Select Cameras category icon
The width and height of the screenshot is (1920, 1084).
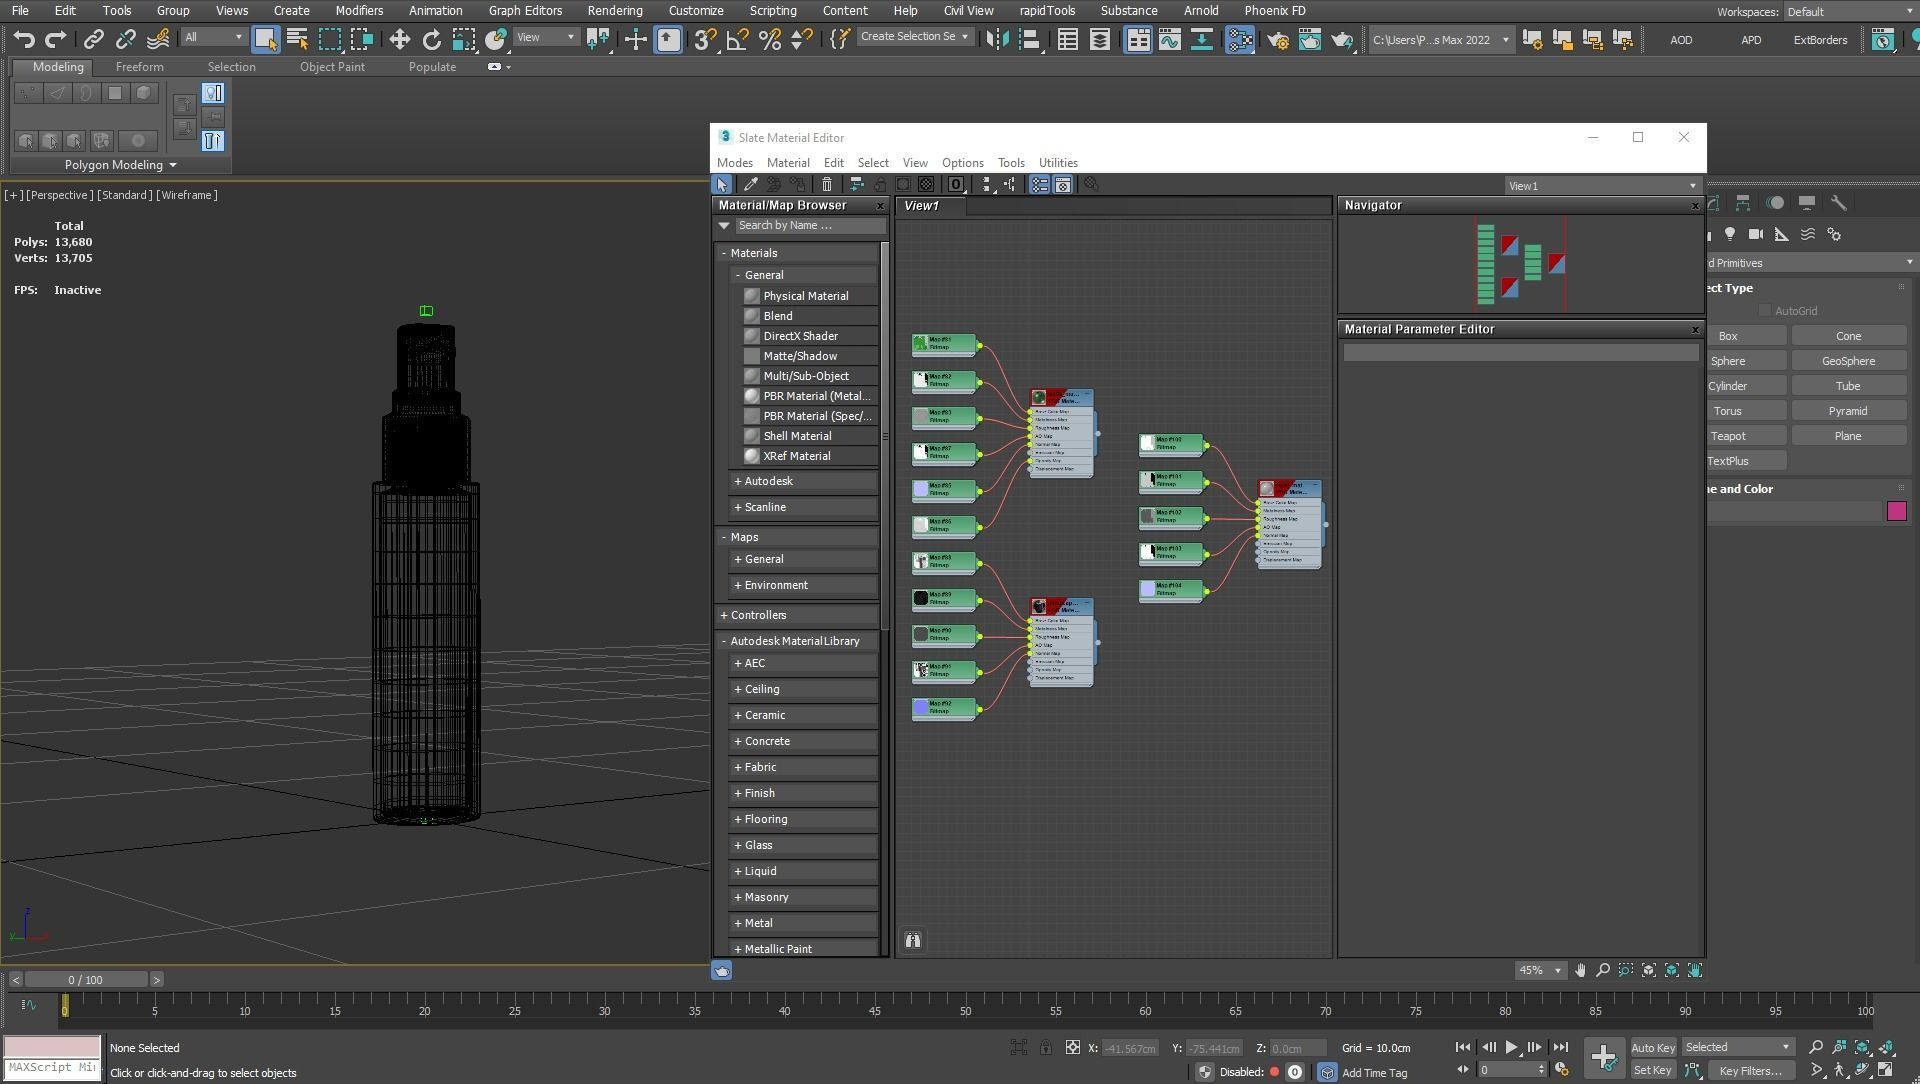[x=1756, y=234]
